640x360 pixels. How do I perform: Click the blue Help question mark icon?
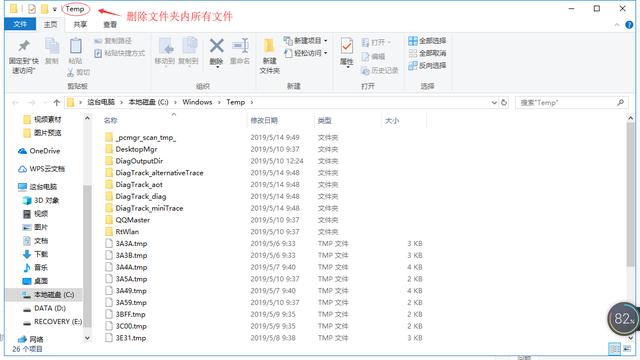click(629, 25)
